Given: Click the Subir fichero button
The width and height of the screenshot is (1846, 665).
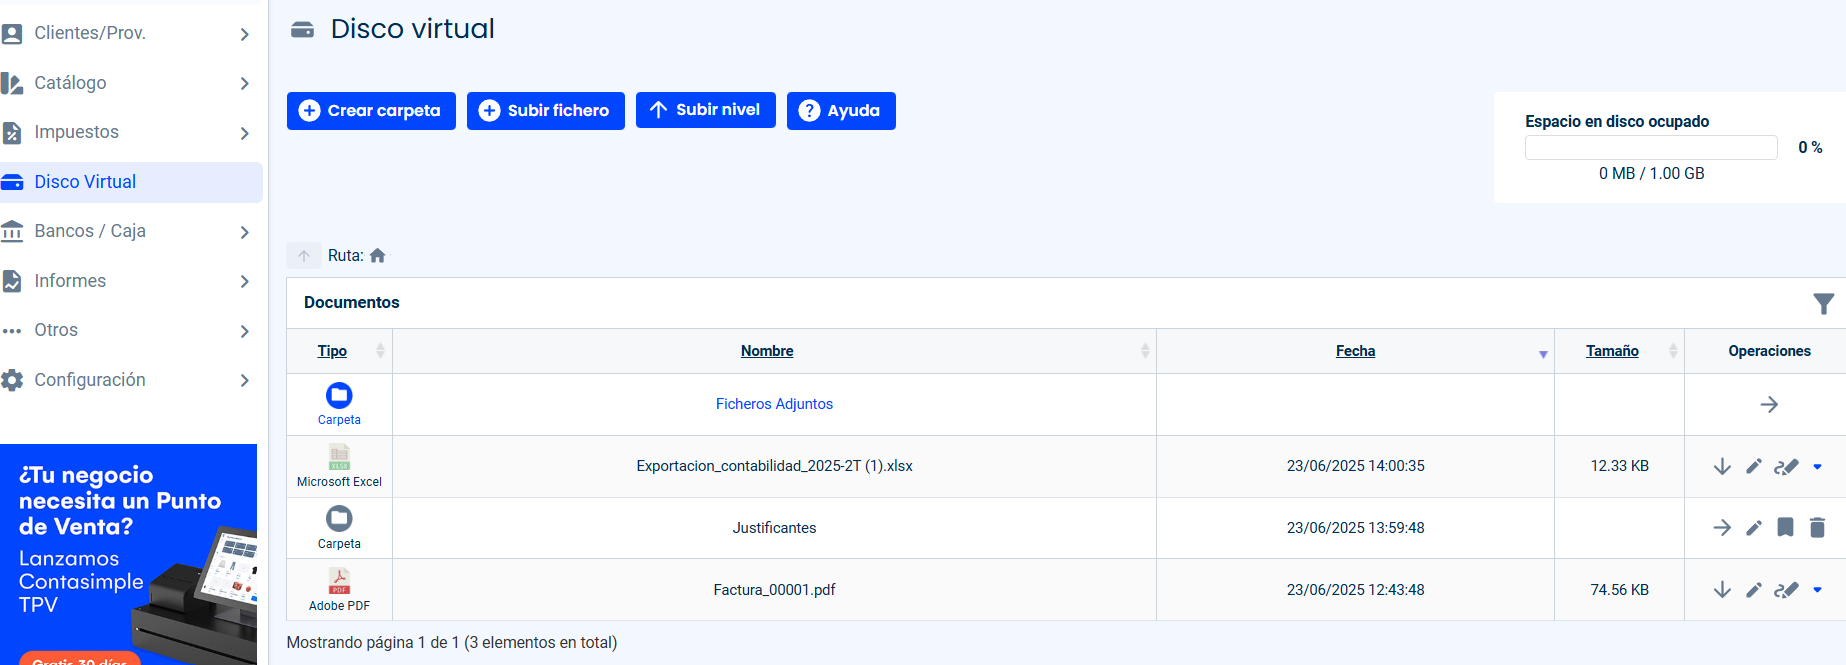Looking at the screenshot, I should (x=545, y=111).
